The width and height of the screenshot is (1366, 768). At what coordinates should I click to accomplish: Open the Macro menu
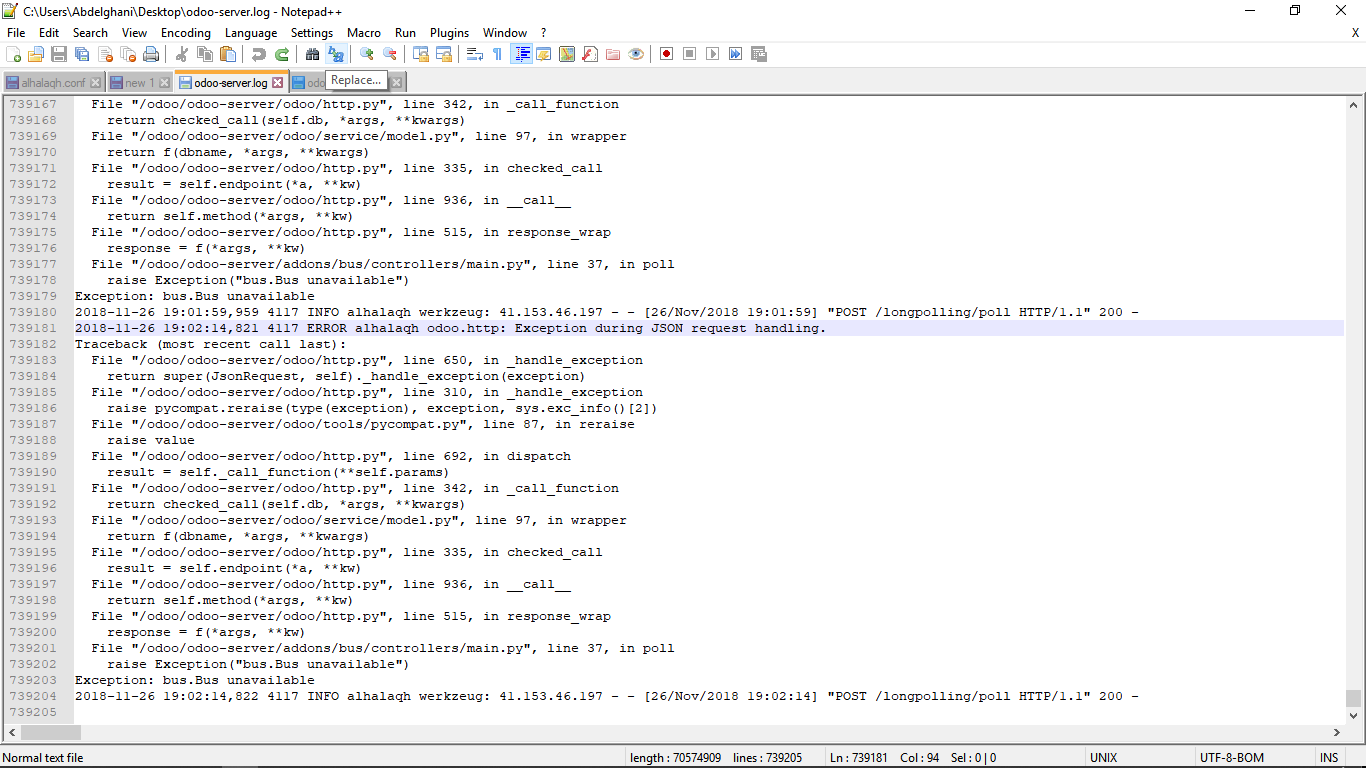pyautogui.click(x=364, y=33)
